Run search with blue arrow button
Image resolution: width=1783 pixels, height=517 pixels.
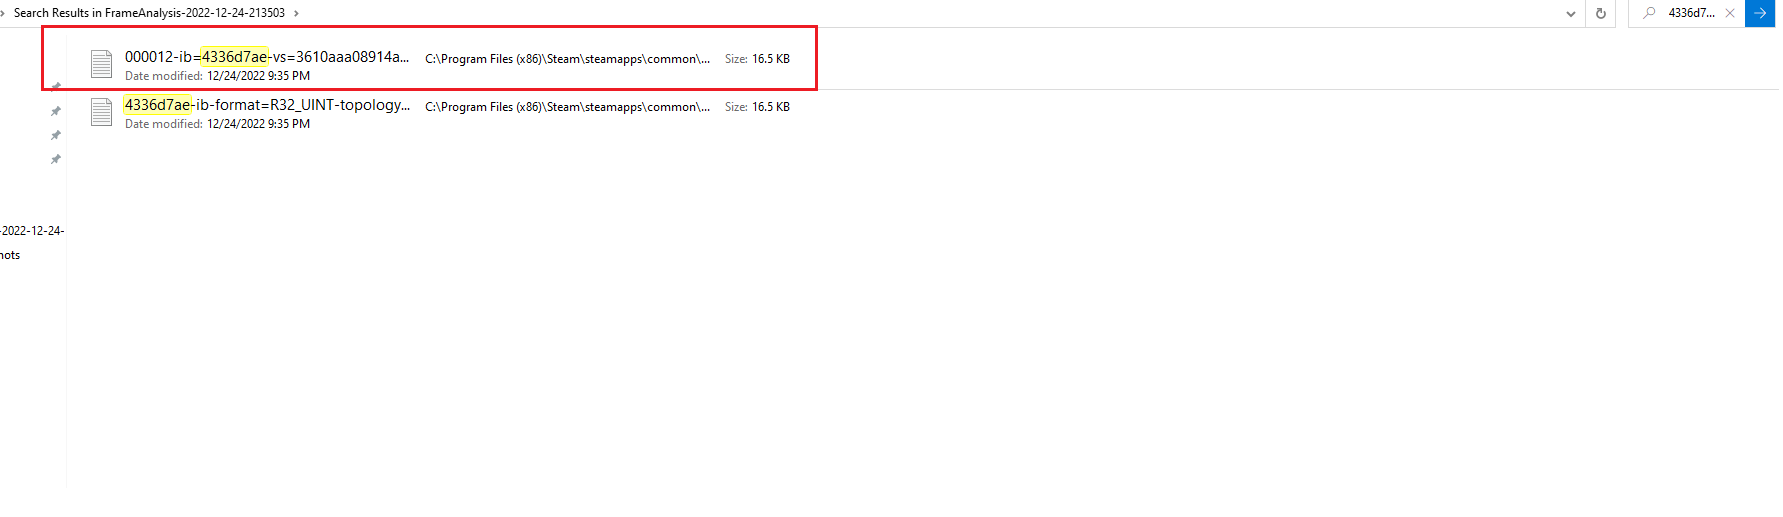click(1760, 13)
